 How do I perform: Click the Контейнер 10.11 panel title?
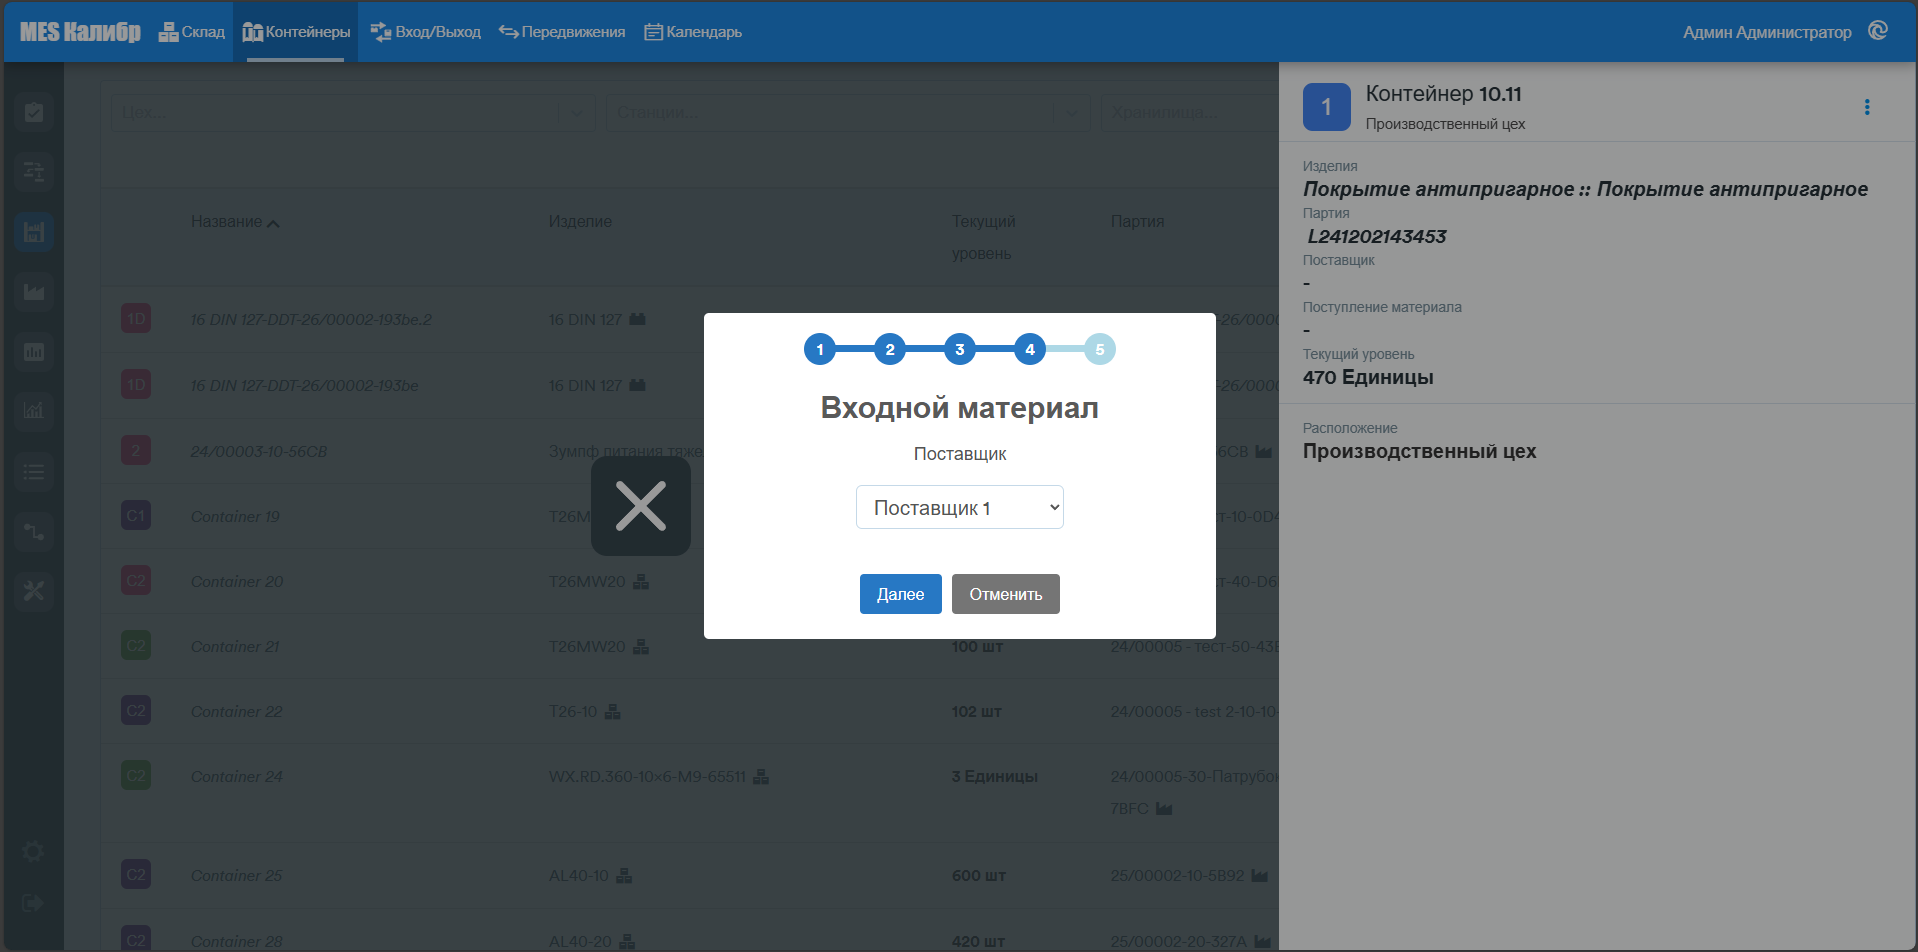click(1443, 94)
